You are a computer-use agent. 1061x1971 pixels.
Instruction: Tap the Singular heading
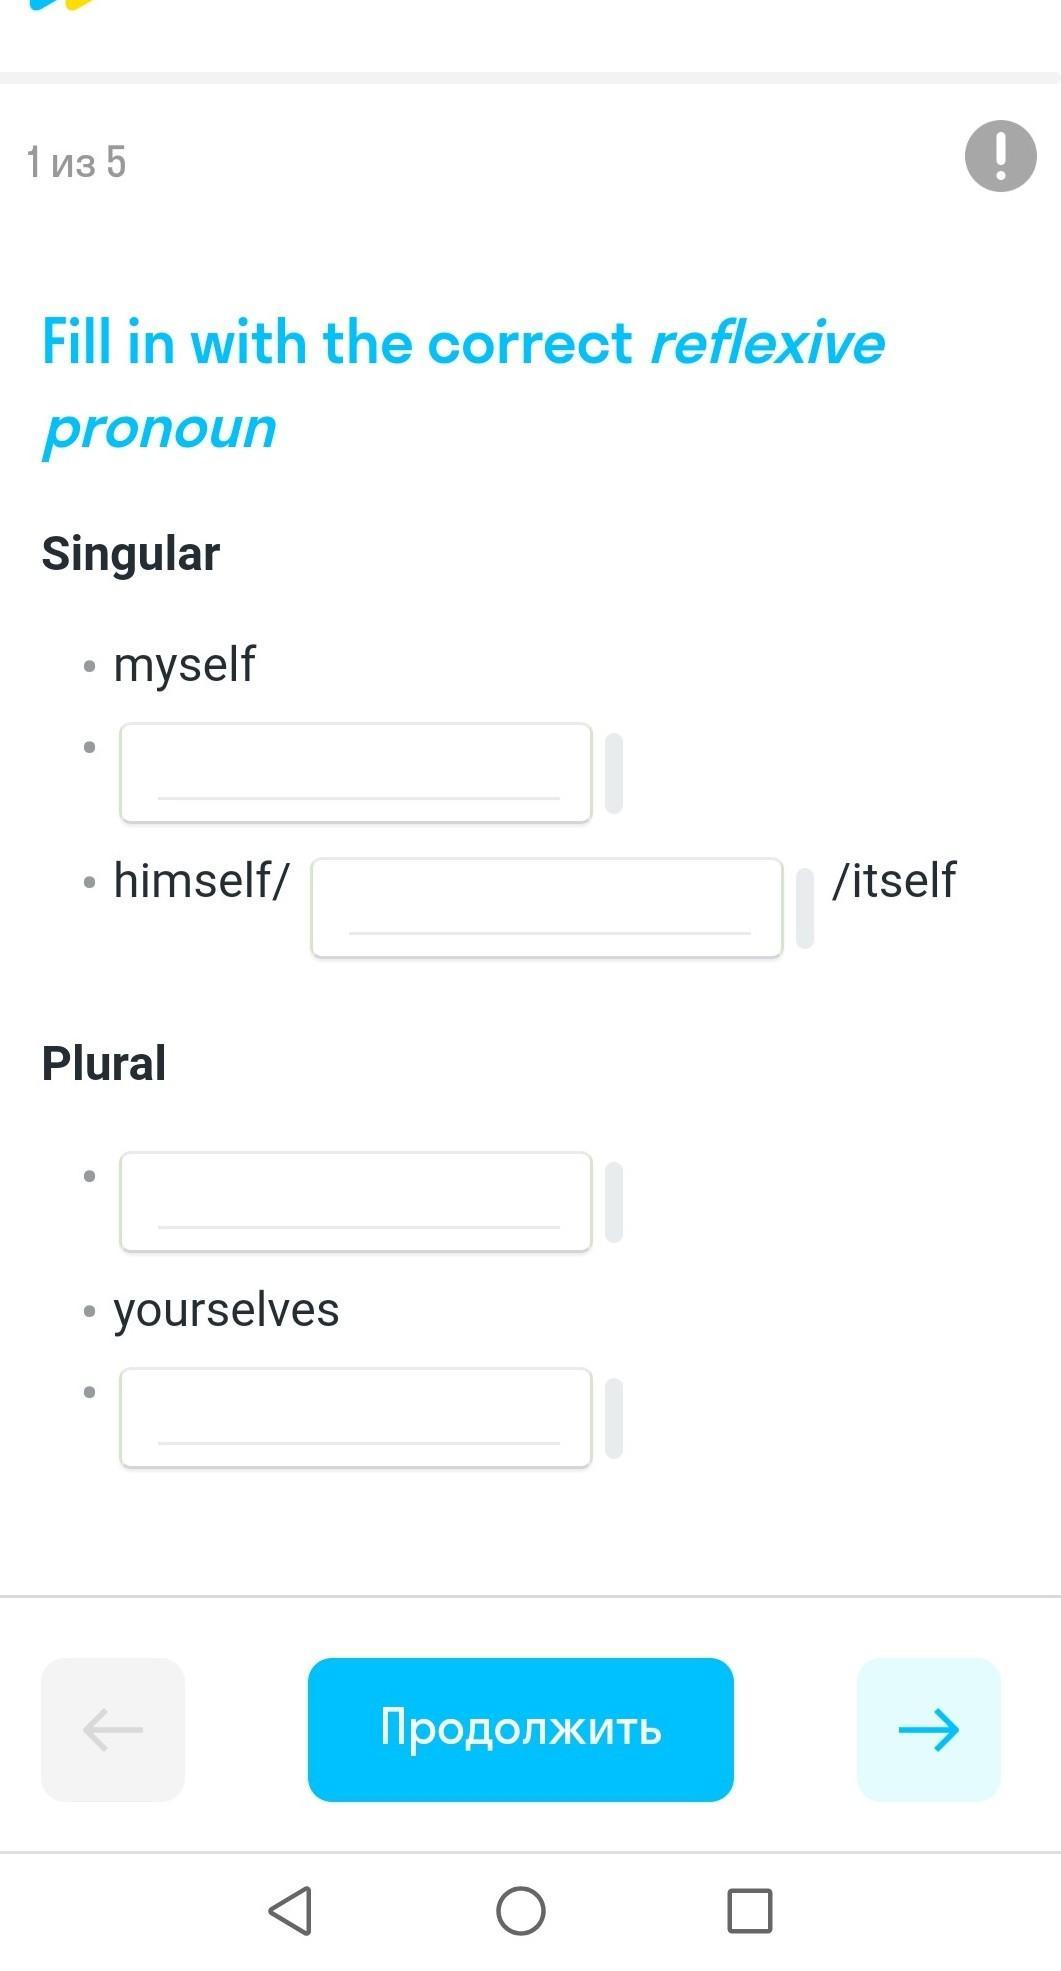131,553
